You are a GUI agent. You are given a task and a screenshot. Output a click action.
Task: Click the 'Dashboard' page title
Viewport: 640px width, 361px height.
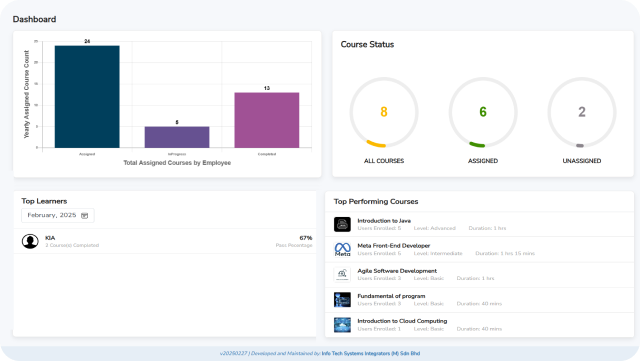(34, 19)
